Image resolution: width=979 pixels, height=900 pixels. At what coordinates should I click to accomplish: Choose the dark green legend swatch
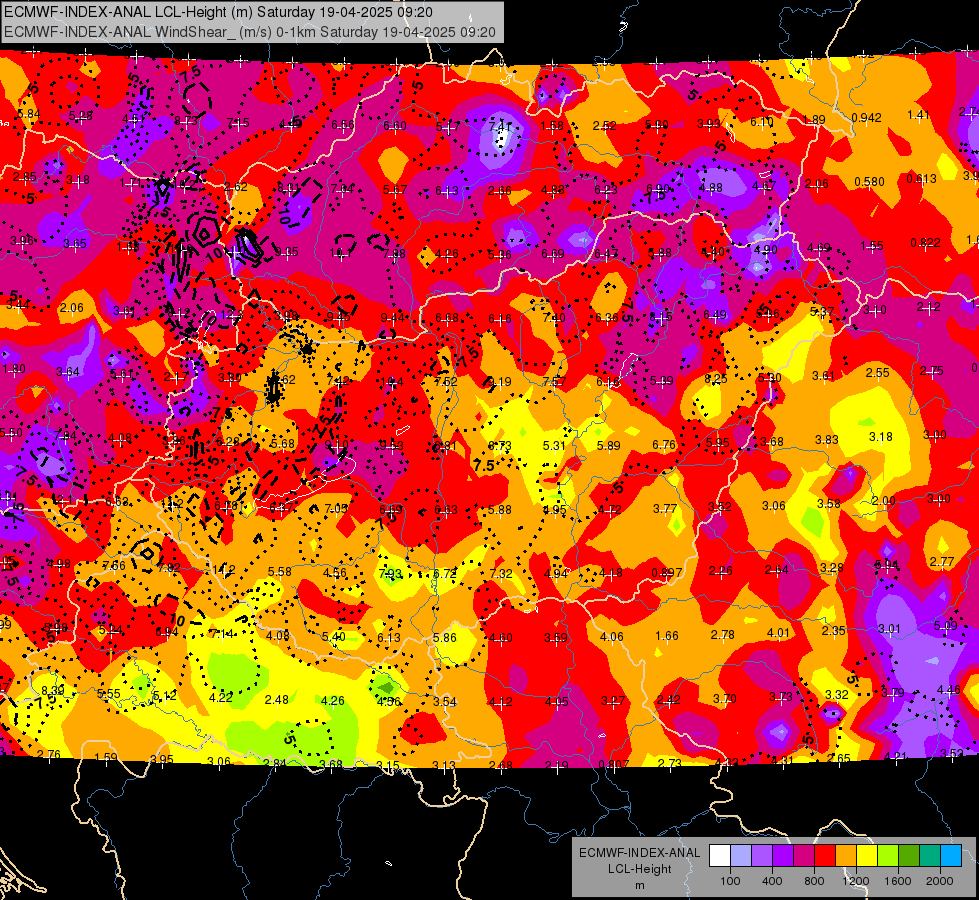908,856
